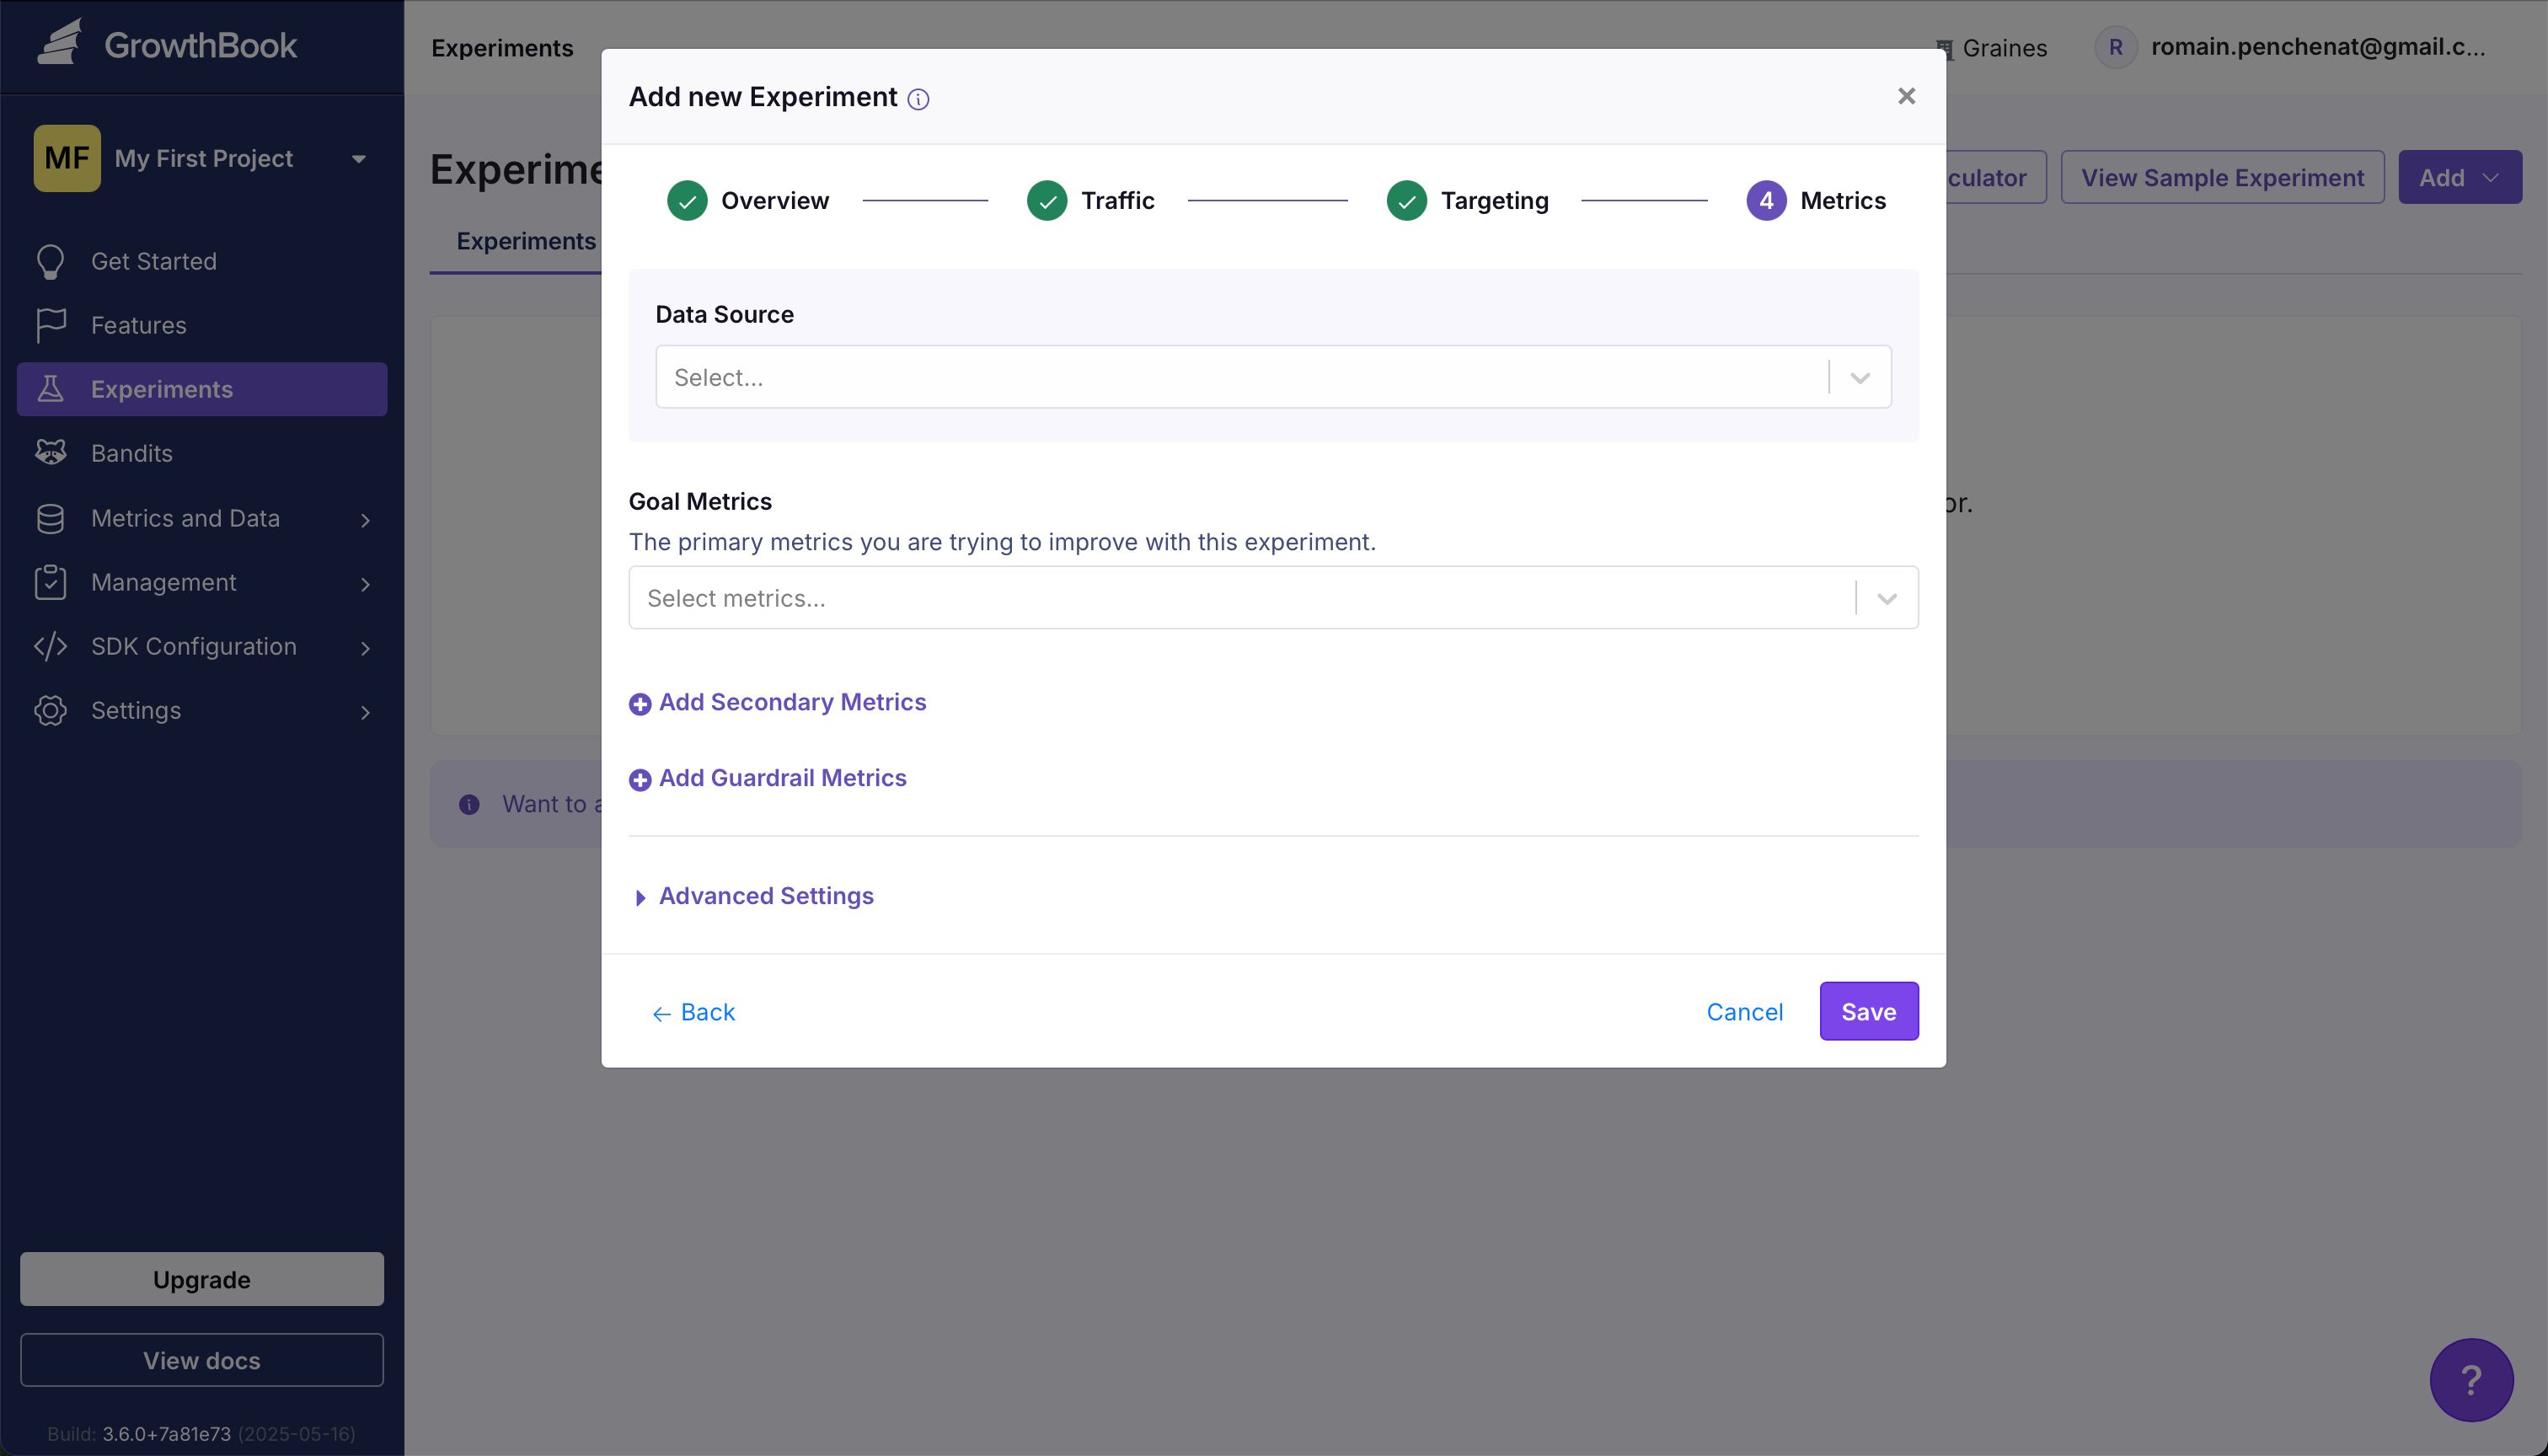Click the Experiments breadcrumb in top bar

coord(502,48)
